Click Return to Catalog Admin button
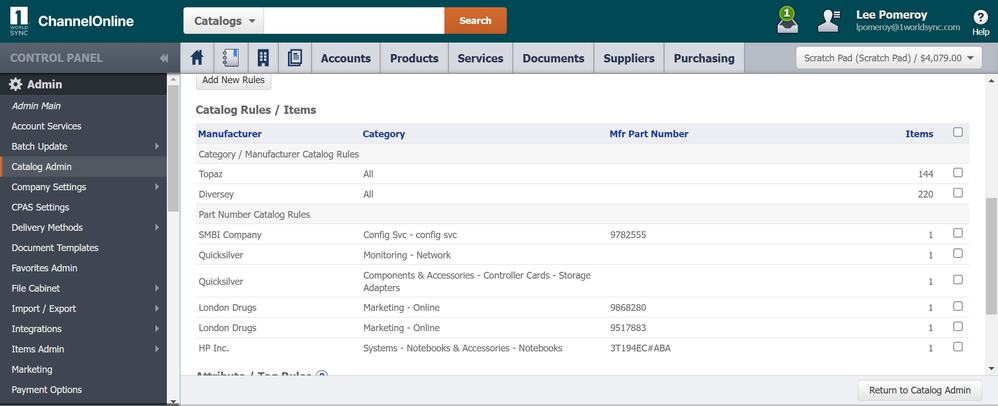The width and height of the screenshot is (998, 406). click(x=920, y=390)
